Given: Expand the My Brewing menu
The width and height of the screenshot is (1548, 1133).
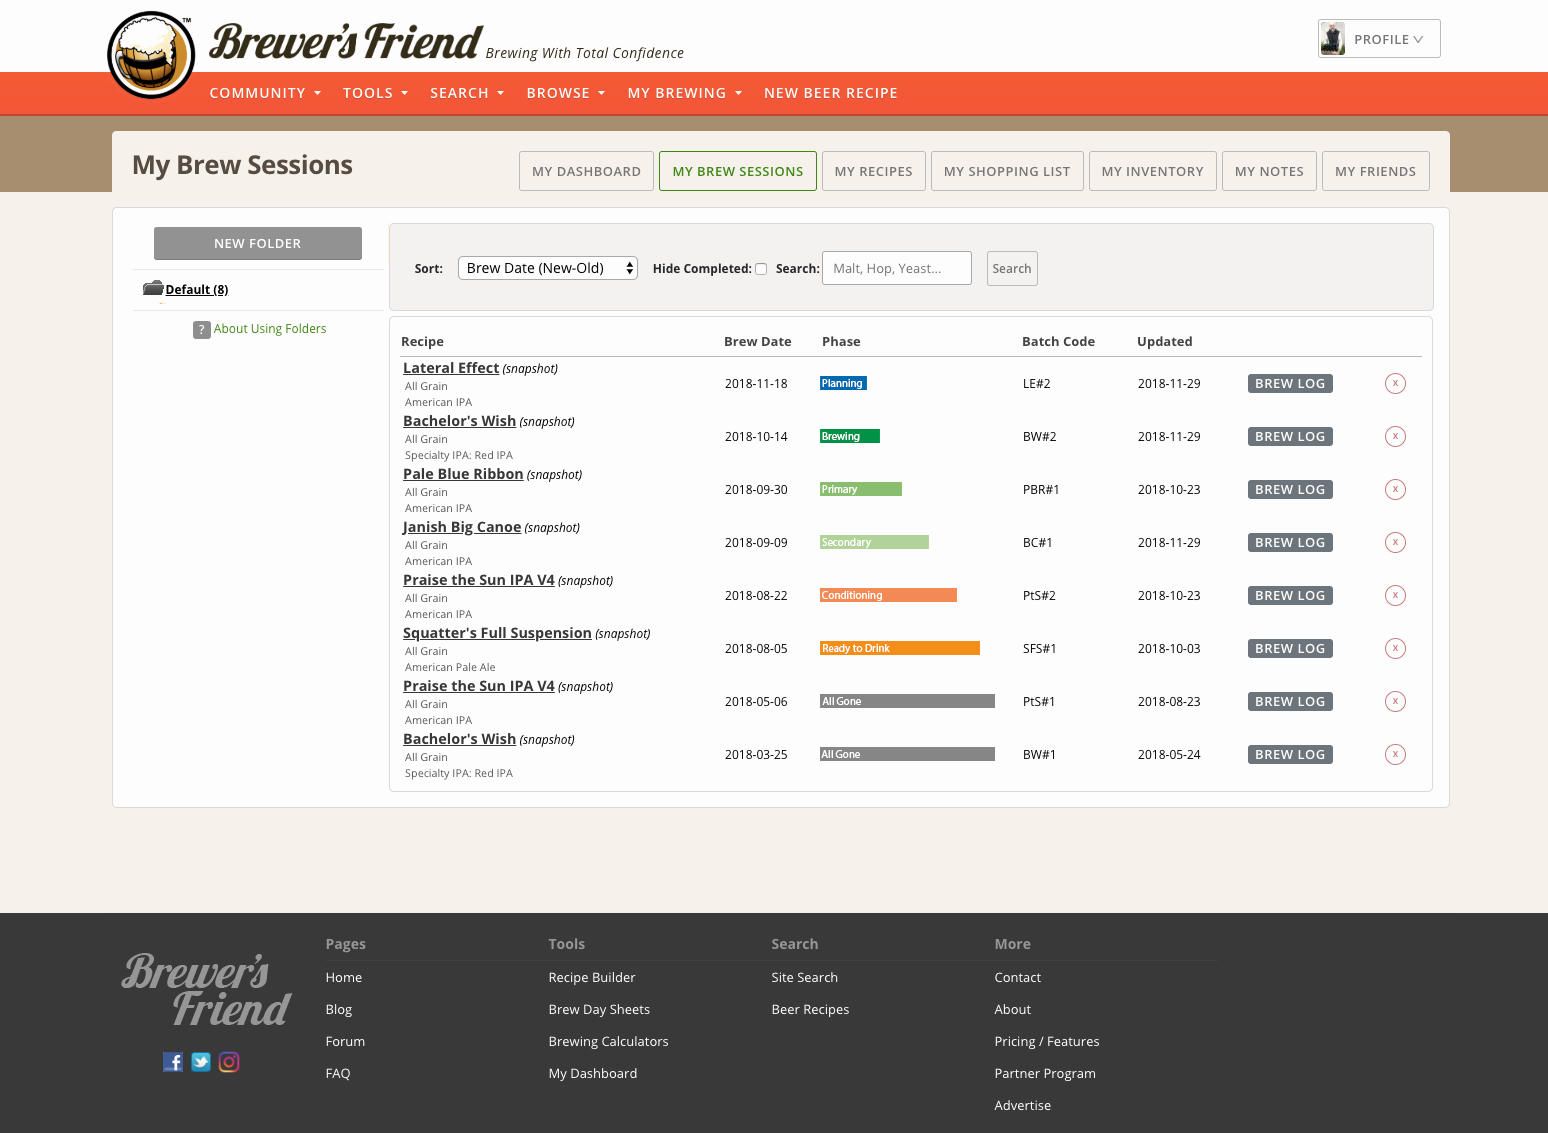Looking at the screenshot, I should pos(685,93).
